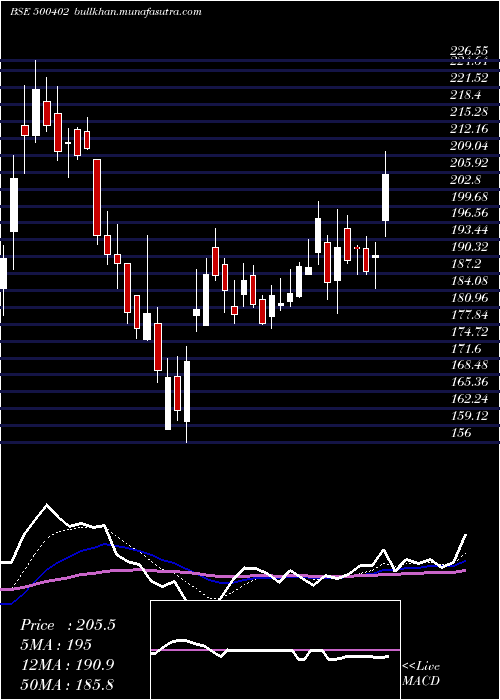
Task: Click the 50MA : 185.8 readout
Action: (67, 684)
